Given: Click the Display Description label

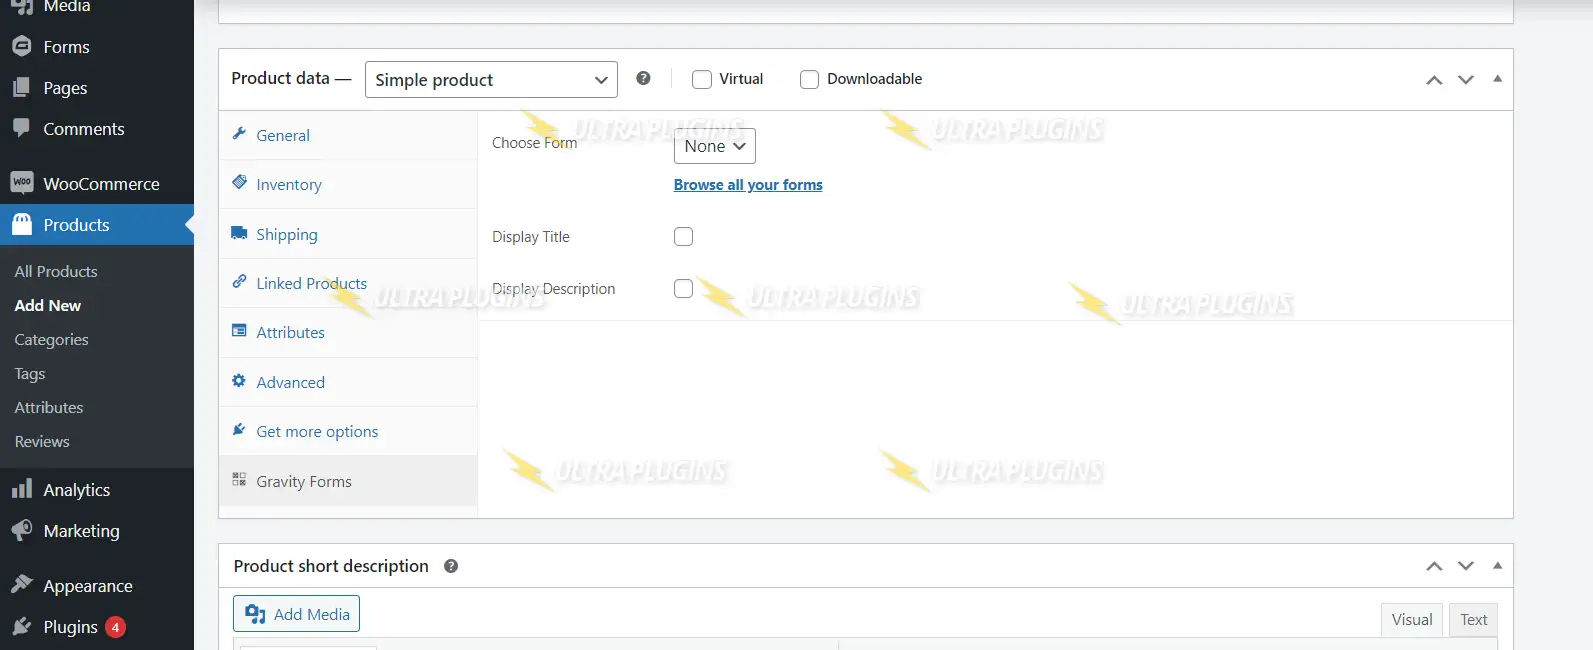Looking at the screenshot, I should [x=554, y=289].
